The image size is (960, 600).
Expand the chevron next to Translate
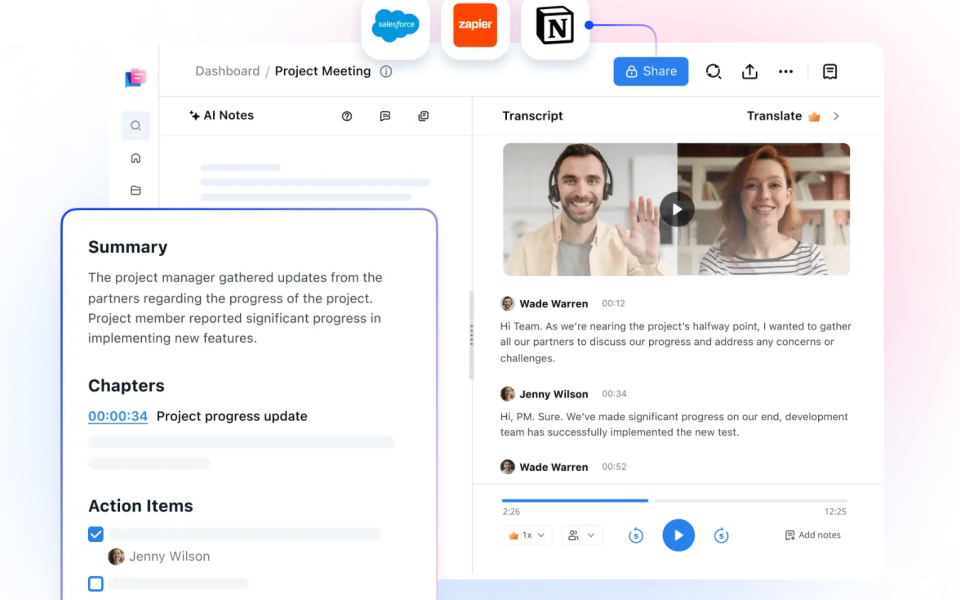point(836,116)
